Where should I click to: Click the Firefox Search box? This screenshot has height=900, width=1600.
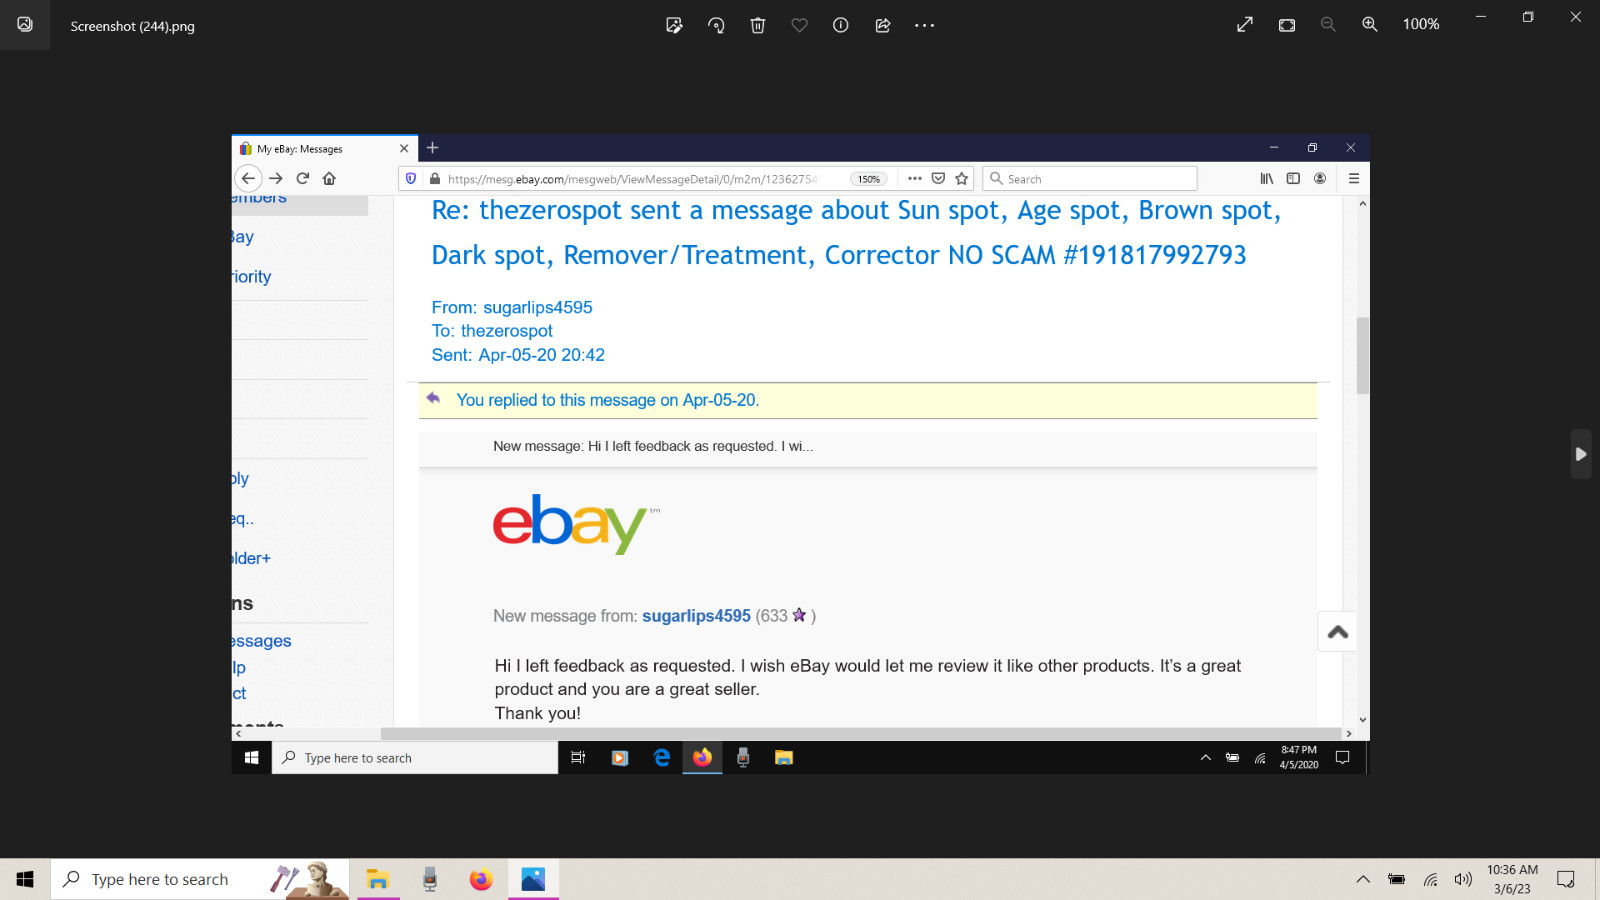[x=1090, y=178]
